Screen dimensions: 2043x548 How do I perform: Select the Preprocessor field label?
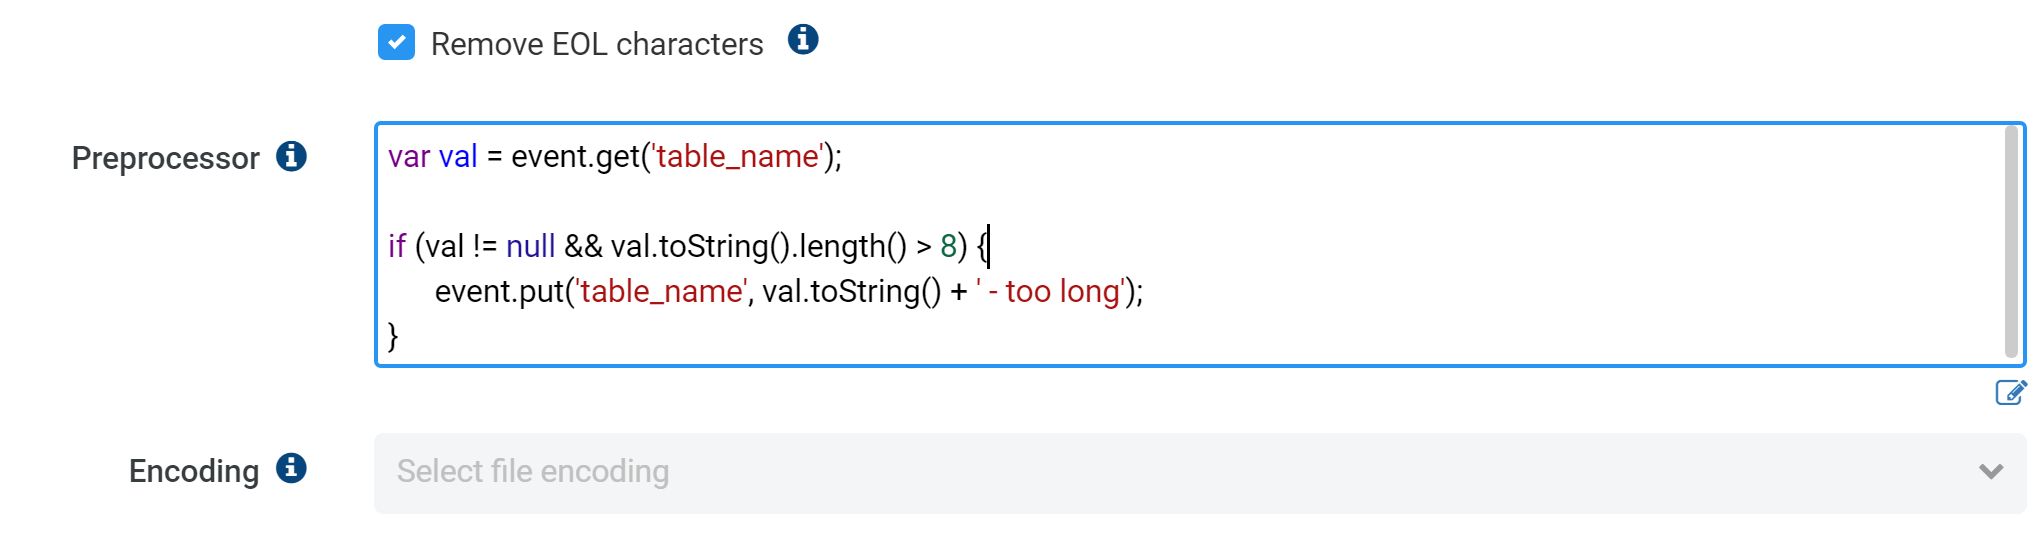[166, 158]
